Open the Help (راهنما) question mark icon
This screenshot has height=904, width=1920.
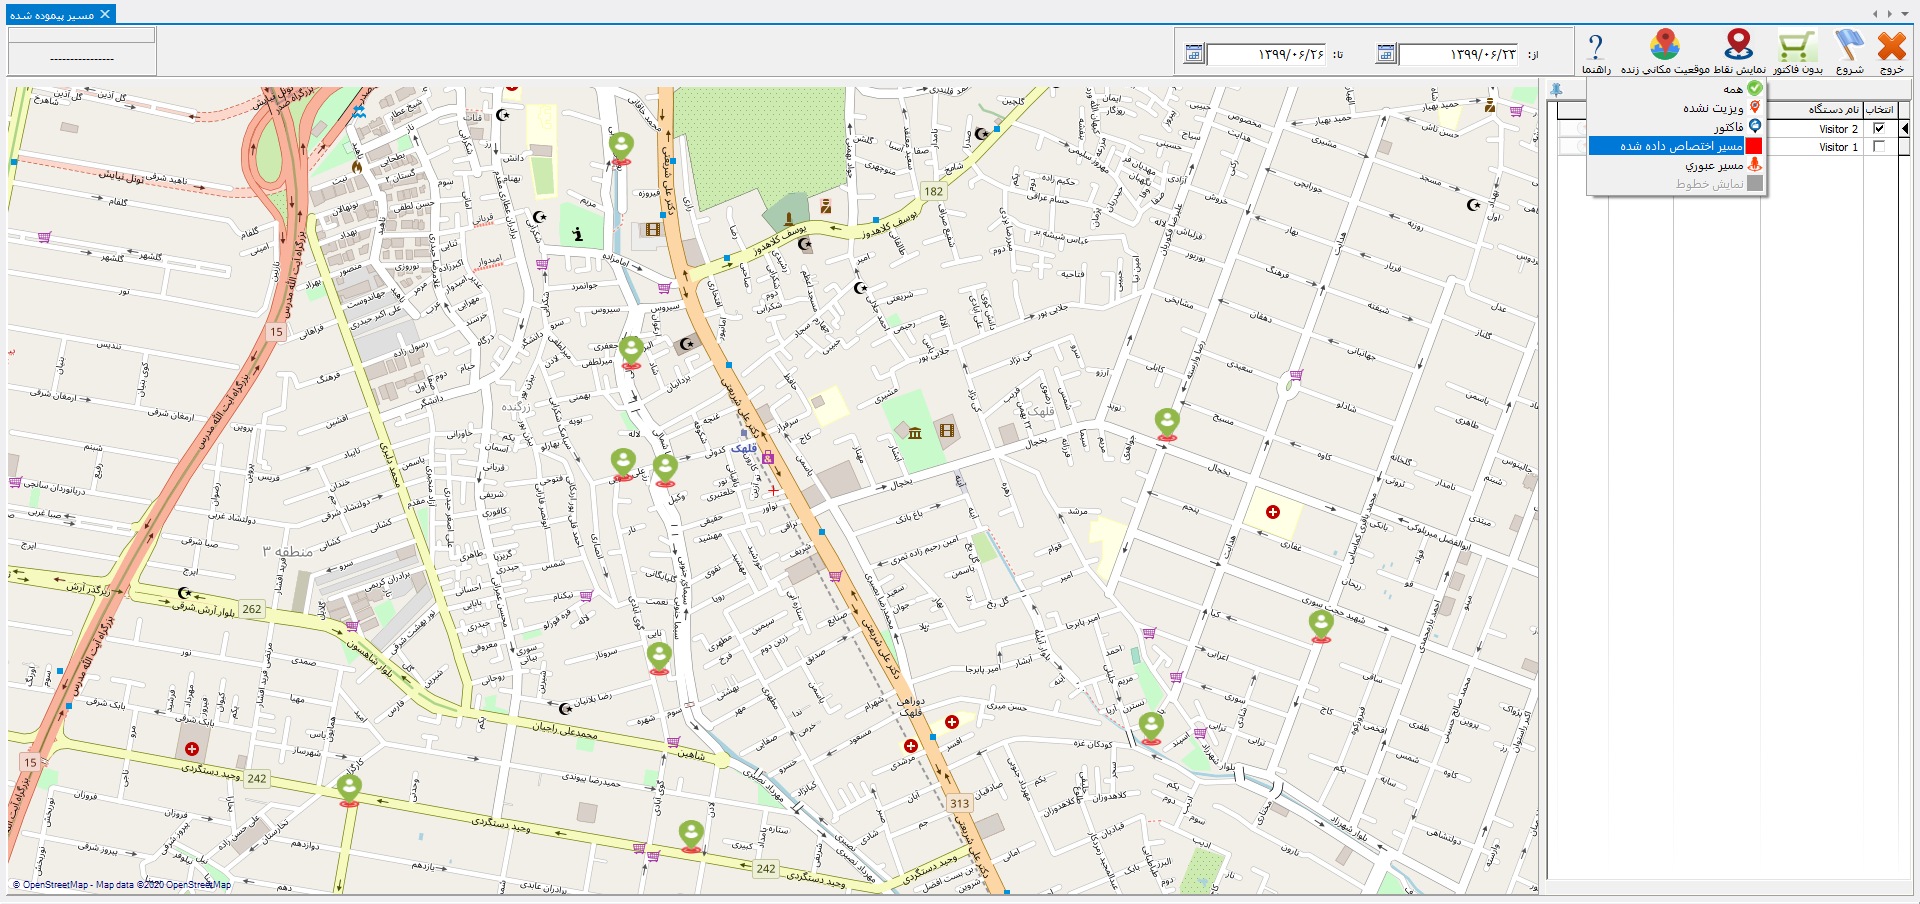click(1596, 46)
